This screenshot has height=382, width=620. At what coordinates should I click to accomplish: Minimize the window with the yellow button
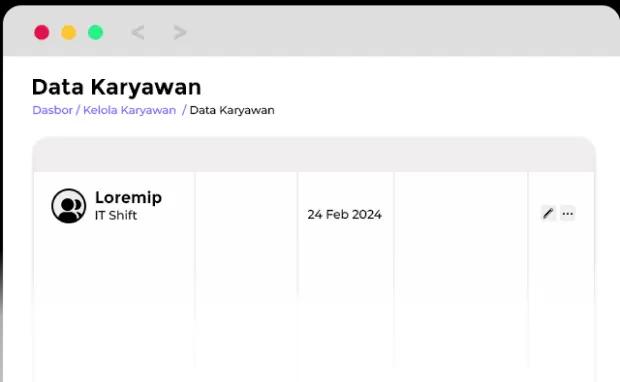pyautogui.click(x=68, y=32)
